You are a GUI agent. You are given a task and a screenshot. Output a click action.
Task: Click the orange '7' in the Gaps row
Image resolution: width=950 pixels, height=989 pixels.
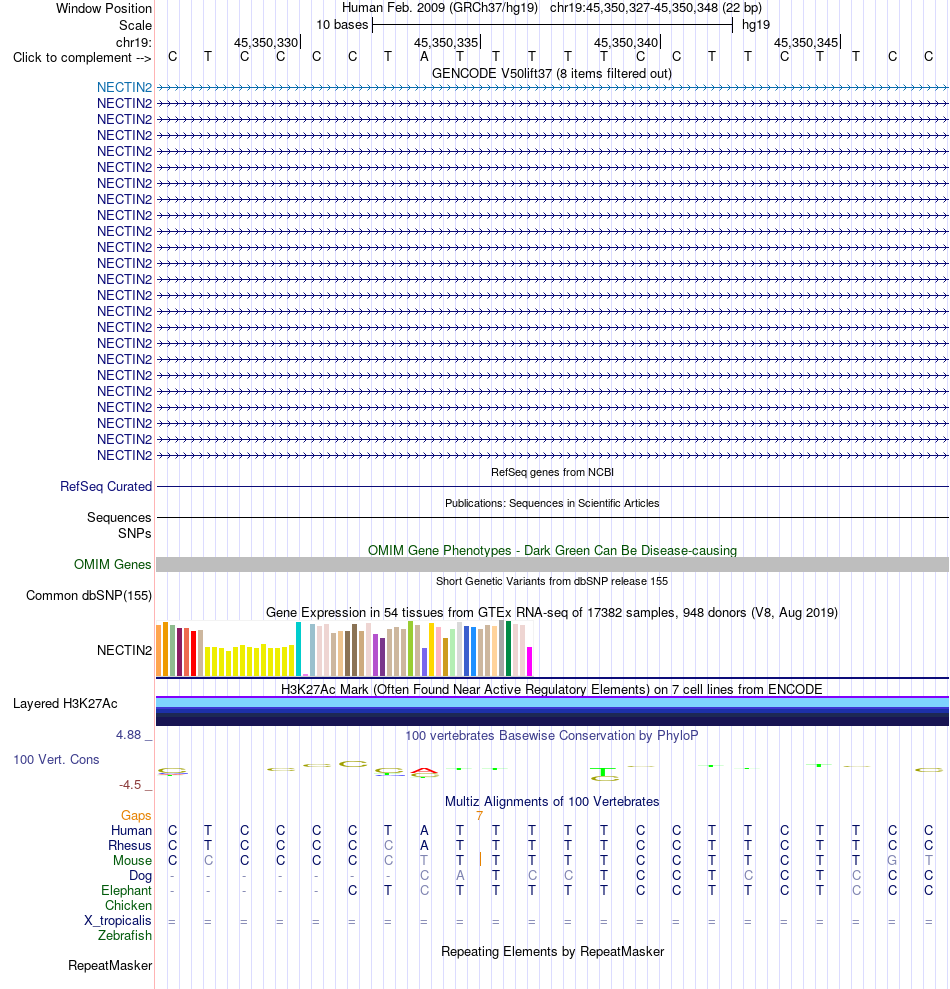pyautogui.click(x=479, y=816)
